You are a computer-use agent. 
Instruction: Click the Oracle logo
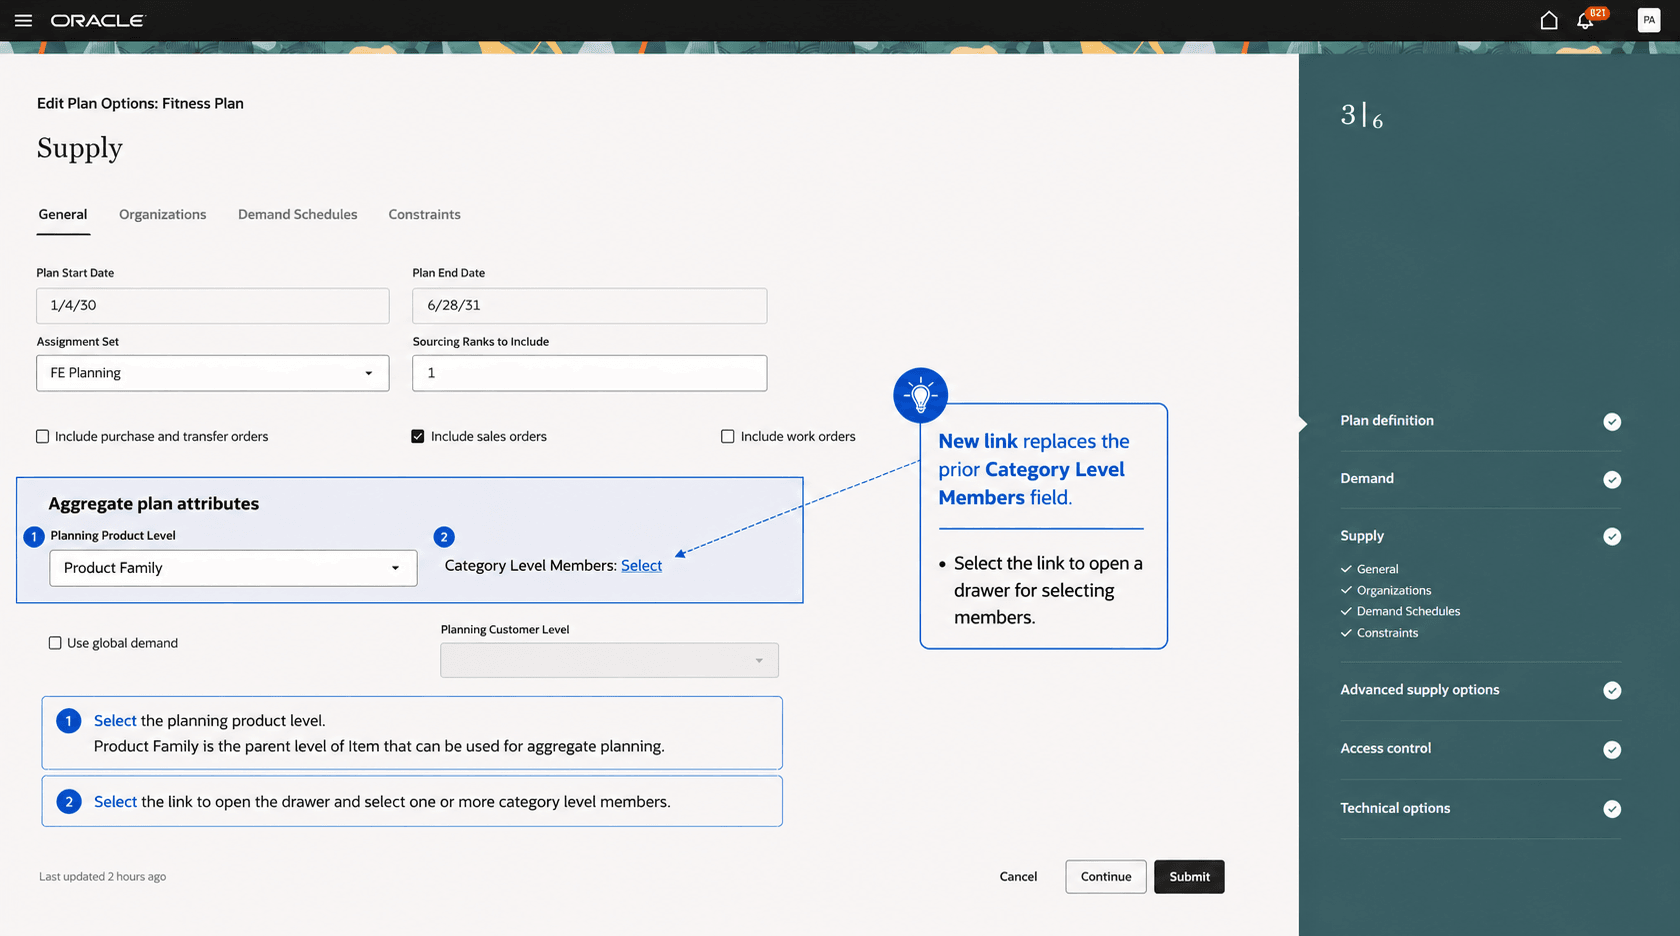click(98, 20)
